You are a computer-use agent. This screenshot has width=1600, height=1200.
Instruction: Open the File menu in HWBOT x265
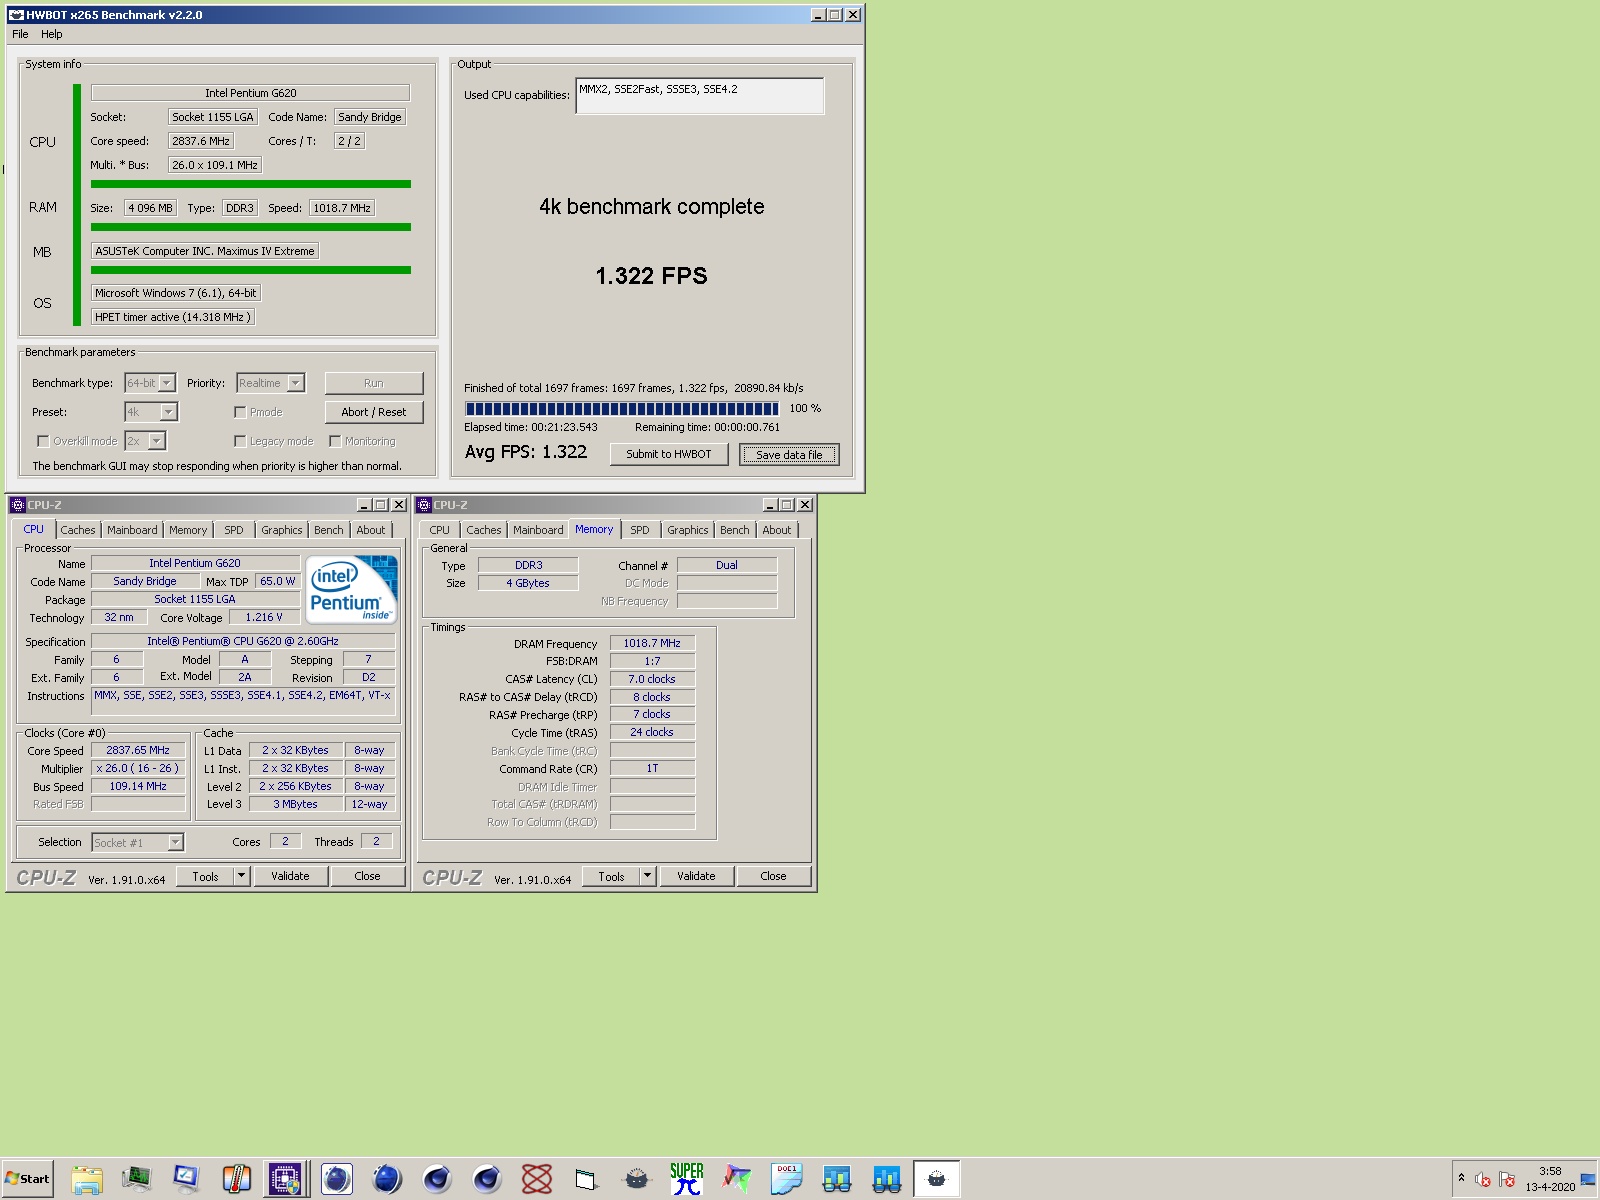(20, 34)
